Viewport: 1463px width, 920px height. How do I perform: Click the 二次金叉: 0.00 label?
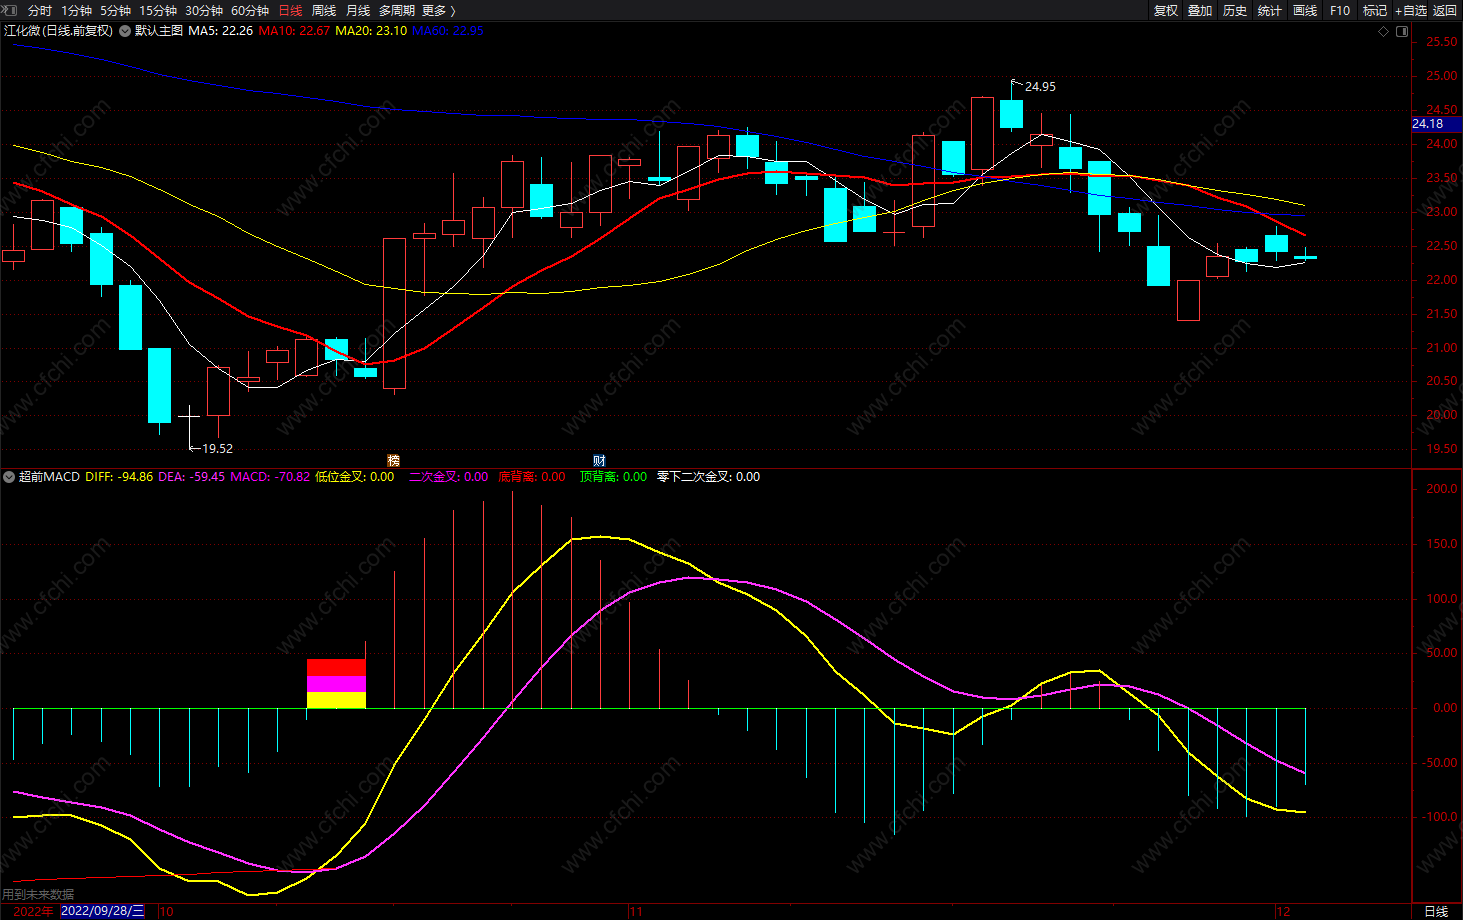448,477
